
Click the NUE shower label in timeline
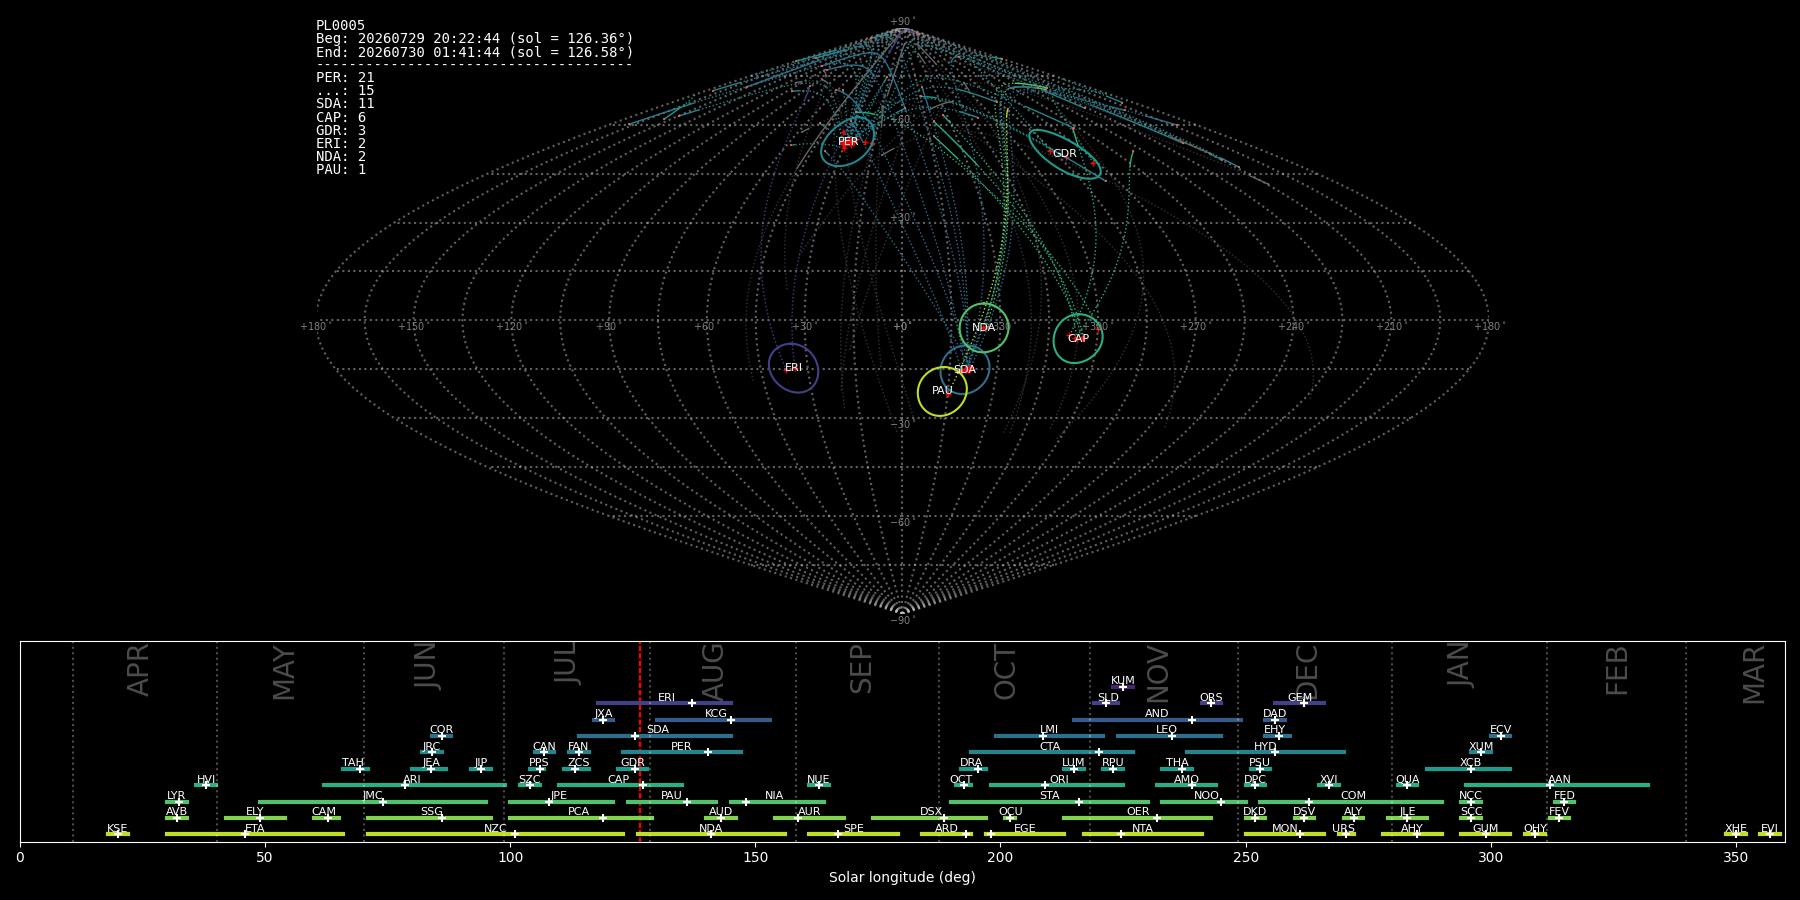(818, 780)
